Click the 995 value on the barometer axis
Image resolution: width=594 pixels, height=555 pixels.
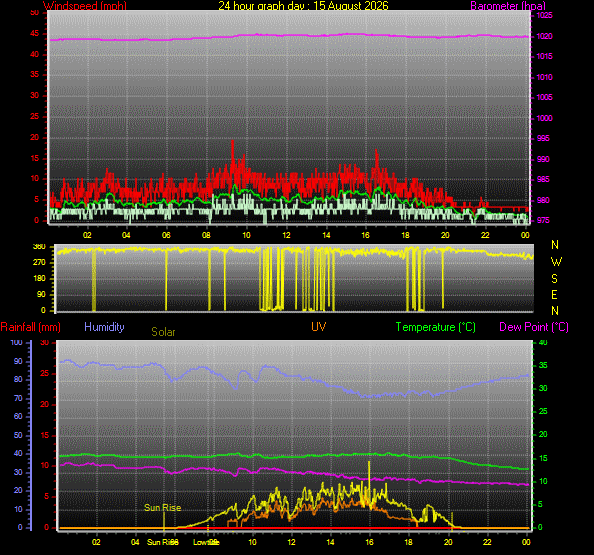(543, 138)
